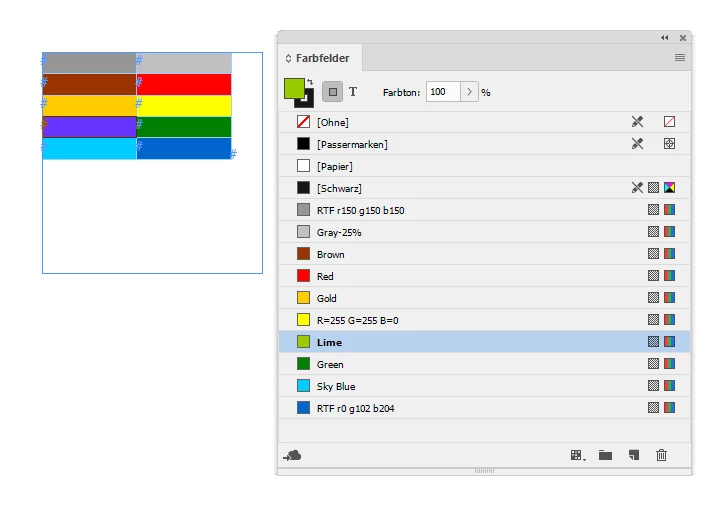Screen dimensions: 705x506
Task: Select the Red swatch row
Action: click(484, 276)
